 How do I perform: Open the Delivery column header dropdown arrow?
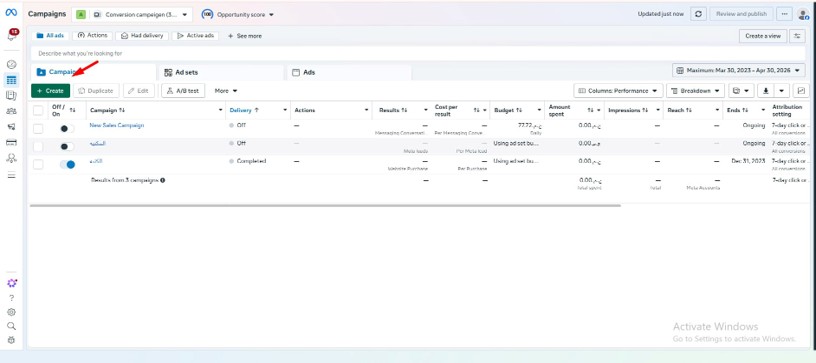(x=285, y=110)
